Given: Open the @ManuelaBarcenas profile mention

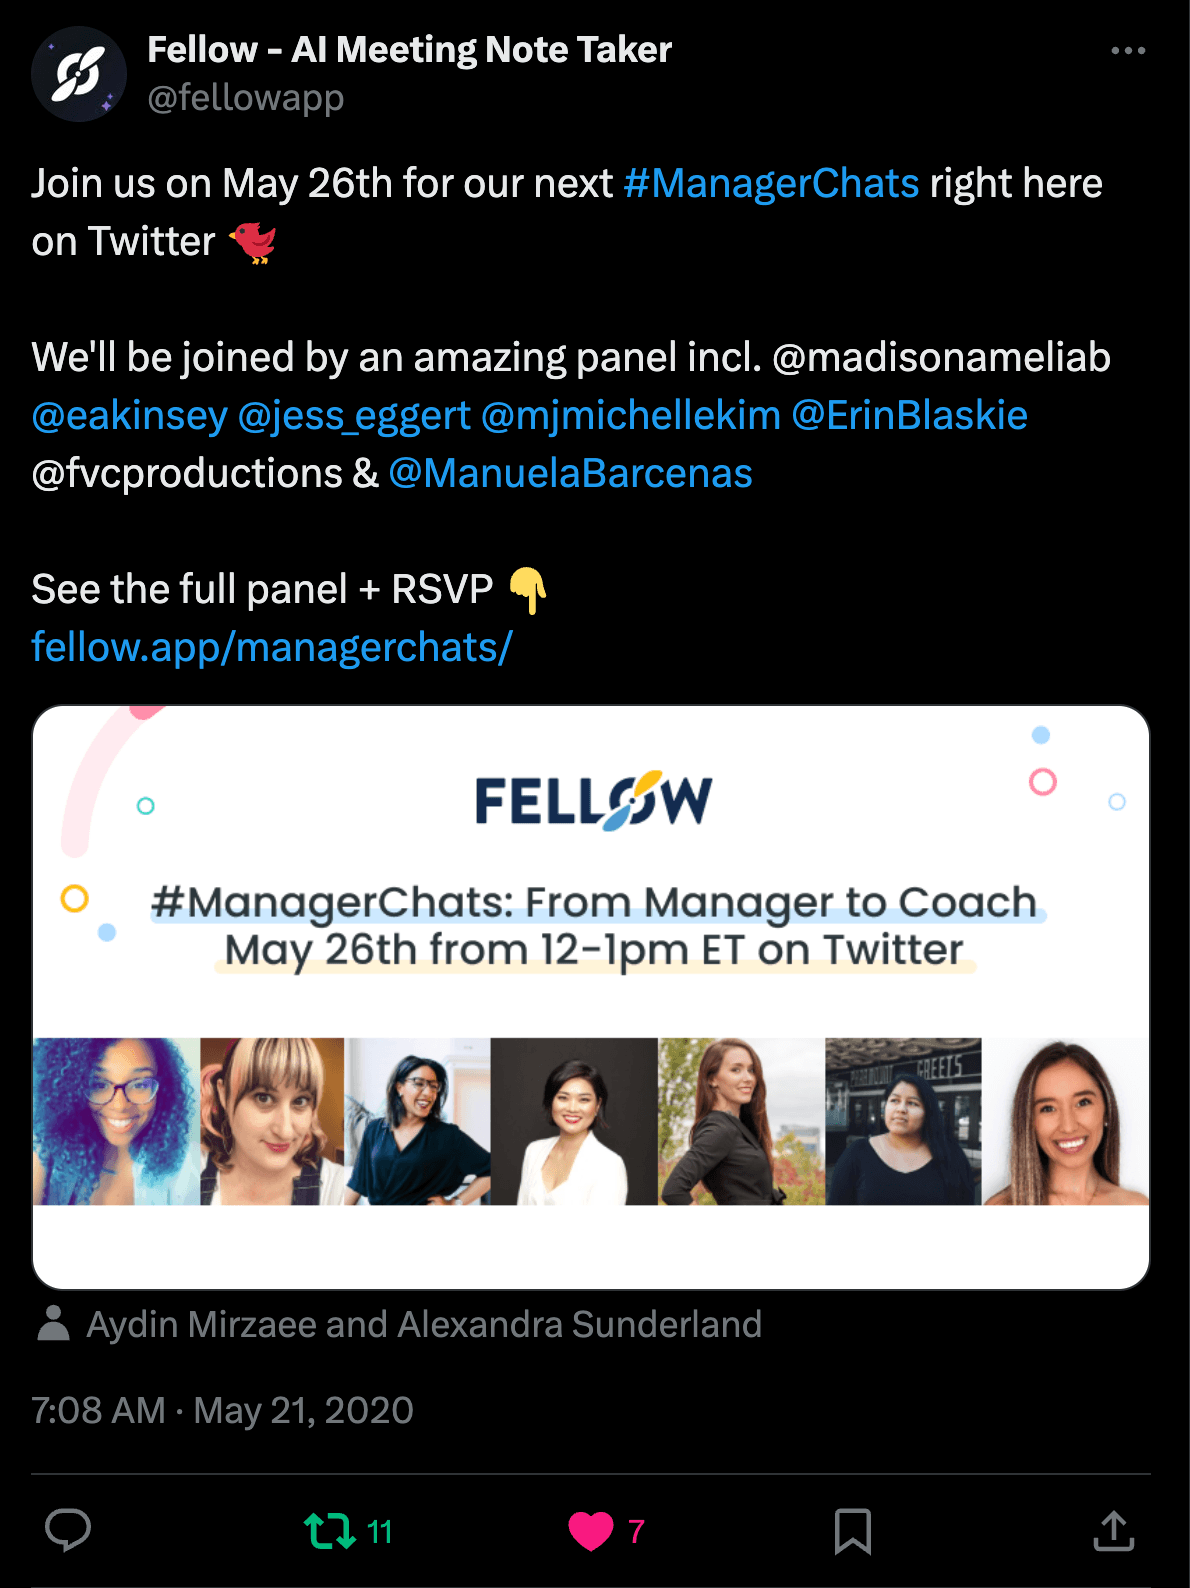Looking at the screenshot, I should (x=570, y=474).
